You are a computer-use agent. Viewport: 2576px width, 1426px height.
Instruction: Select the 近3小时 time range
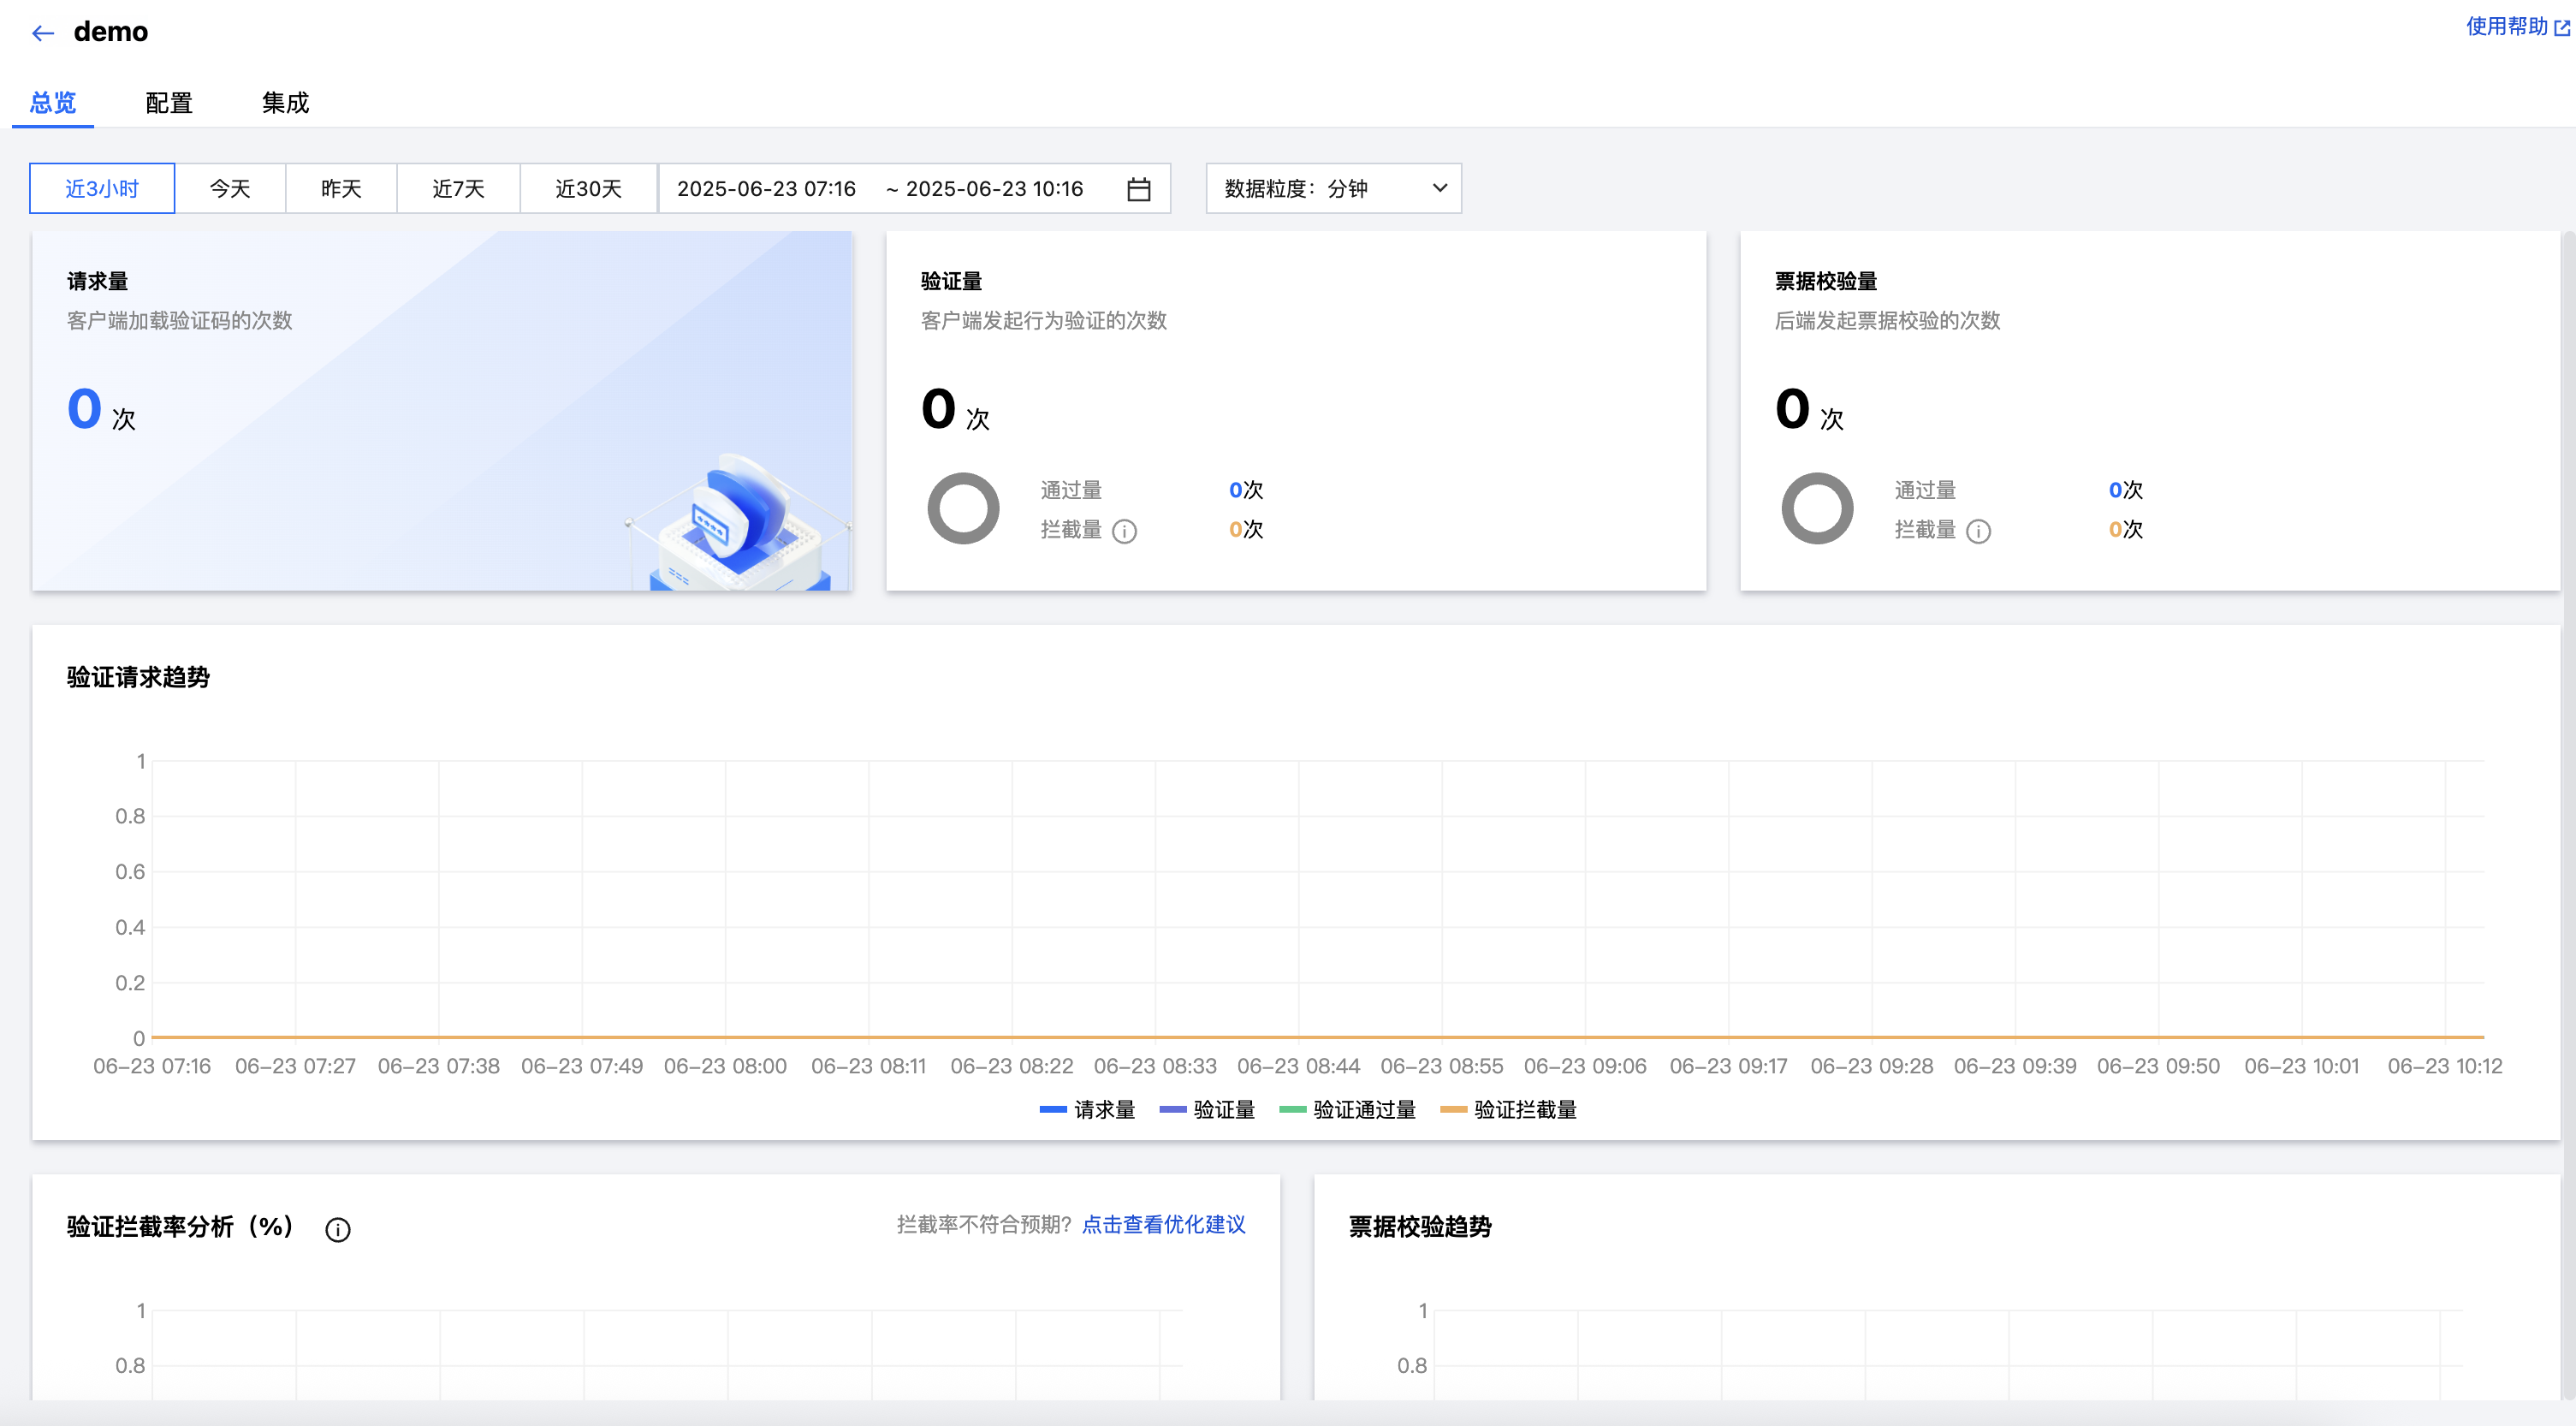point(102,189)
